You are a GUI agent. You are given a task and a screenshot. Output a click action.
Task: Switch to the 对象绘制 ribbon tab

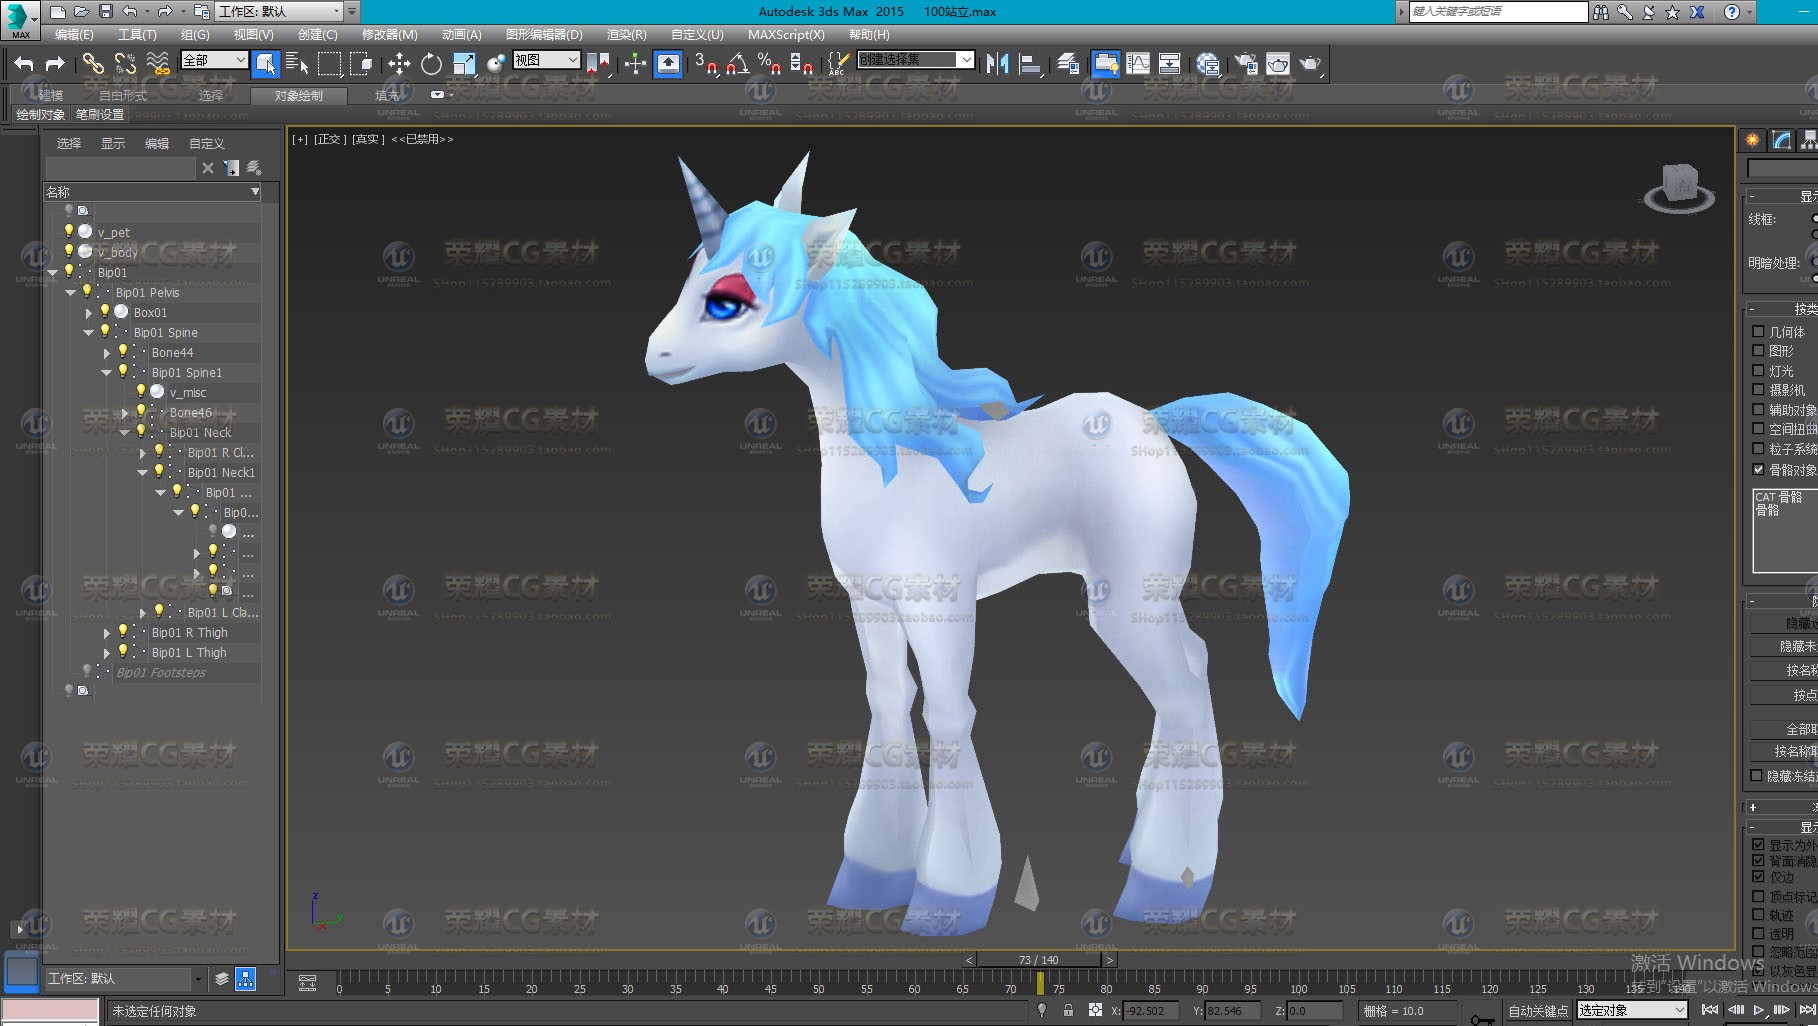pos(298,96)
